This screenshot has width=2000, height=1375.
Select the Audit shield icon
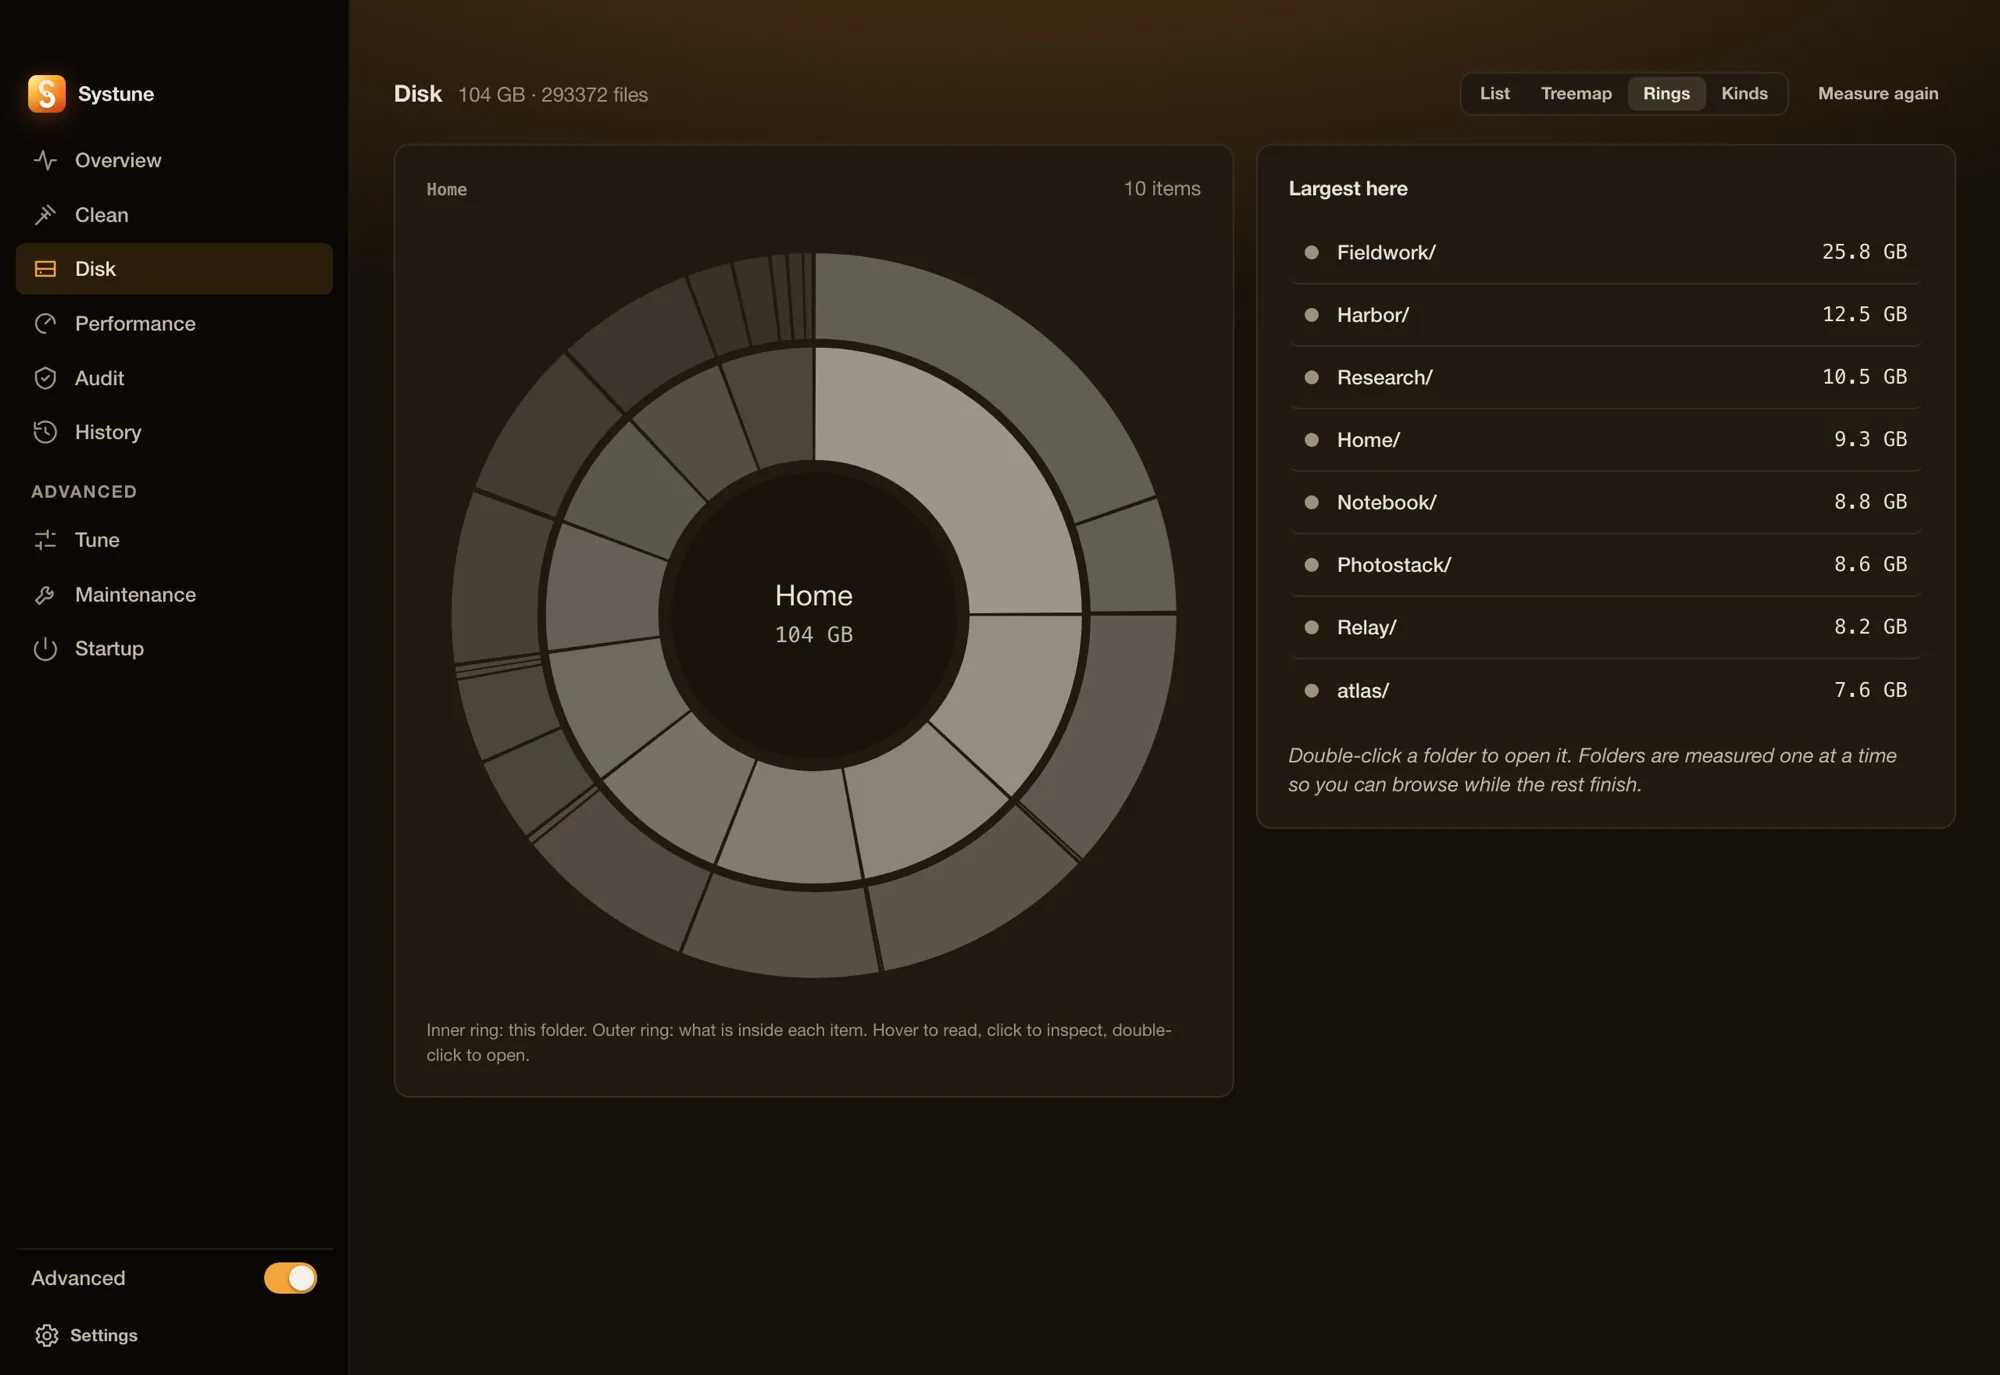point(45,378)
